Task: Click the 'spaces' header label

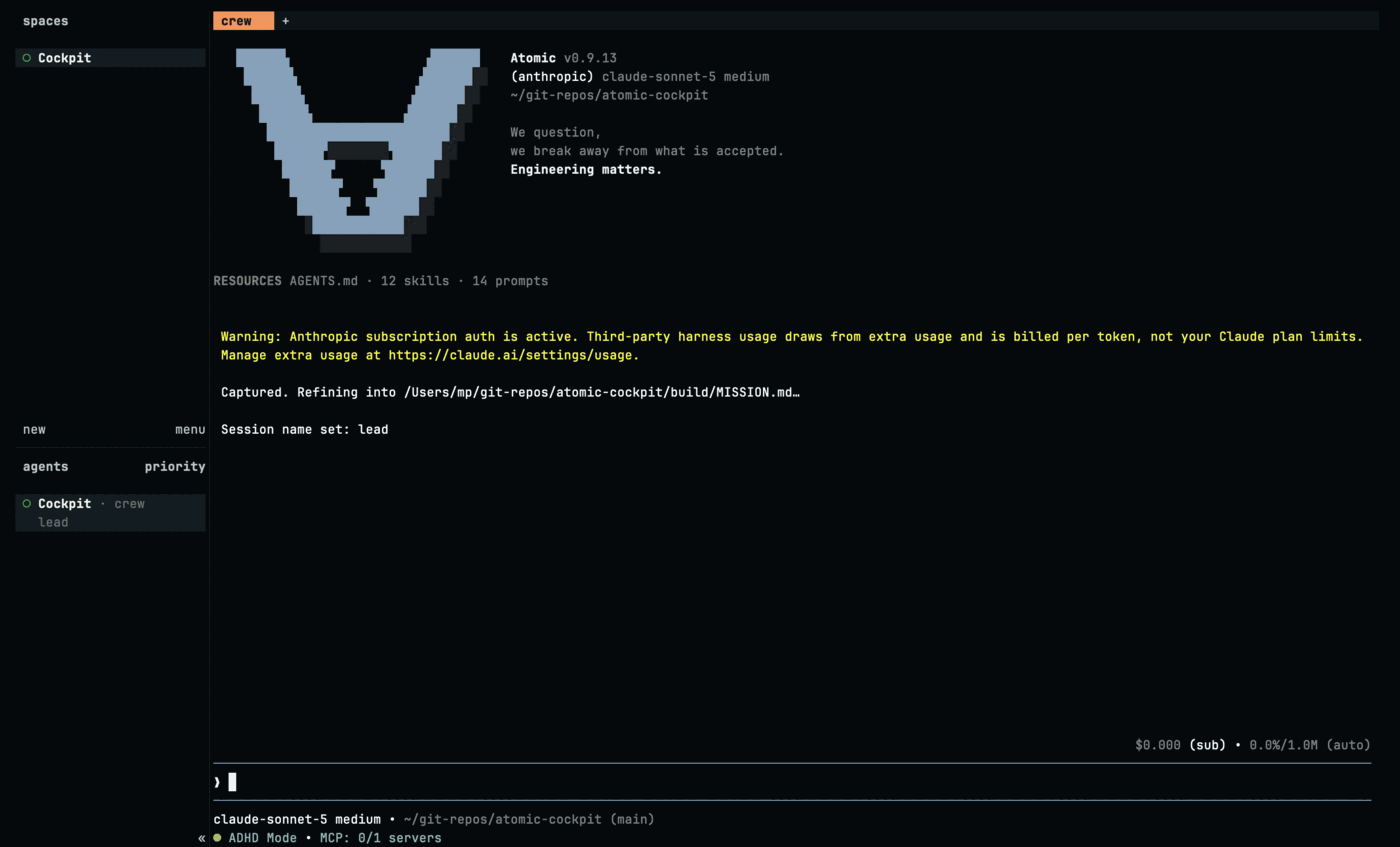Action: point(46,21)
